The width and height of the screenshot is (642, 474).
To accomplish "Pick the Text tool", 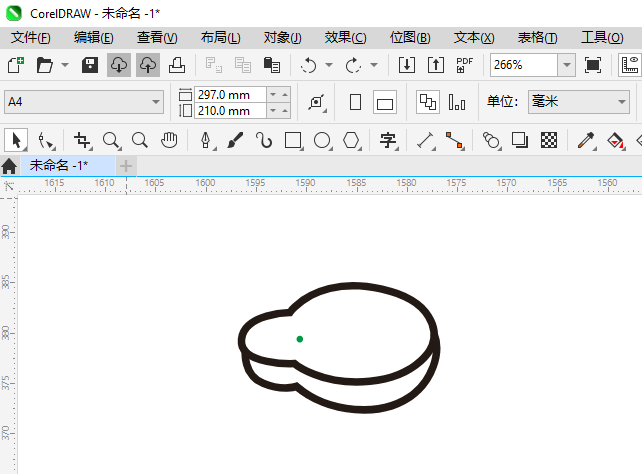I will coord(388,140).
